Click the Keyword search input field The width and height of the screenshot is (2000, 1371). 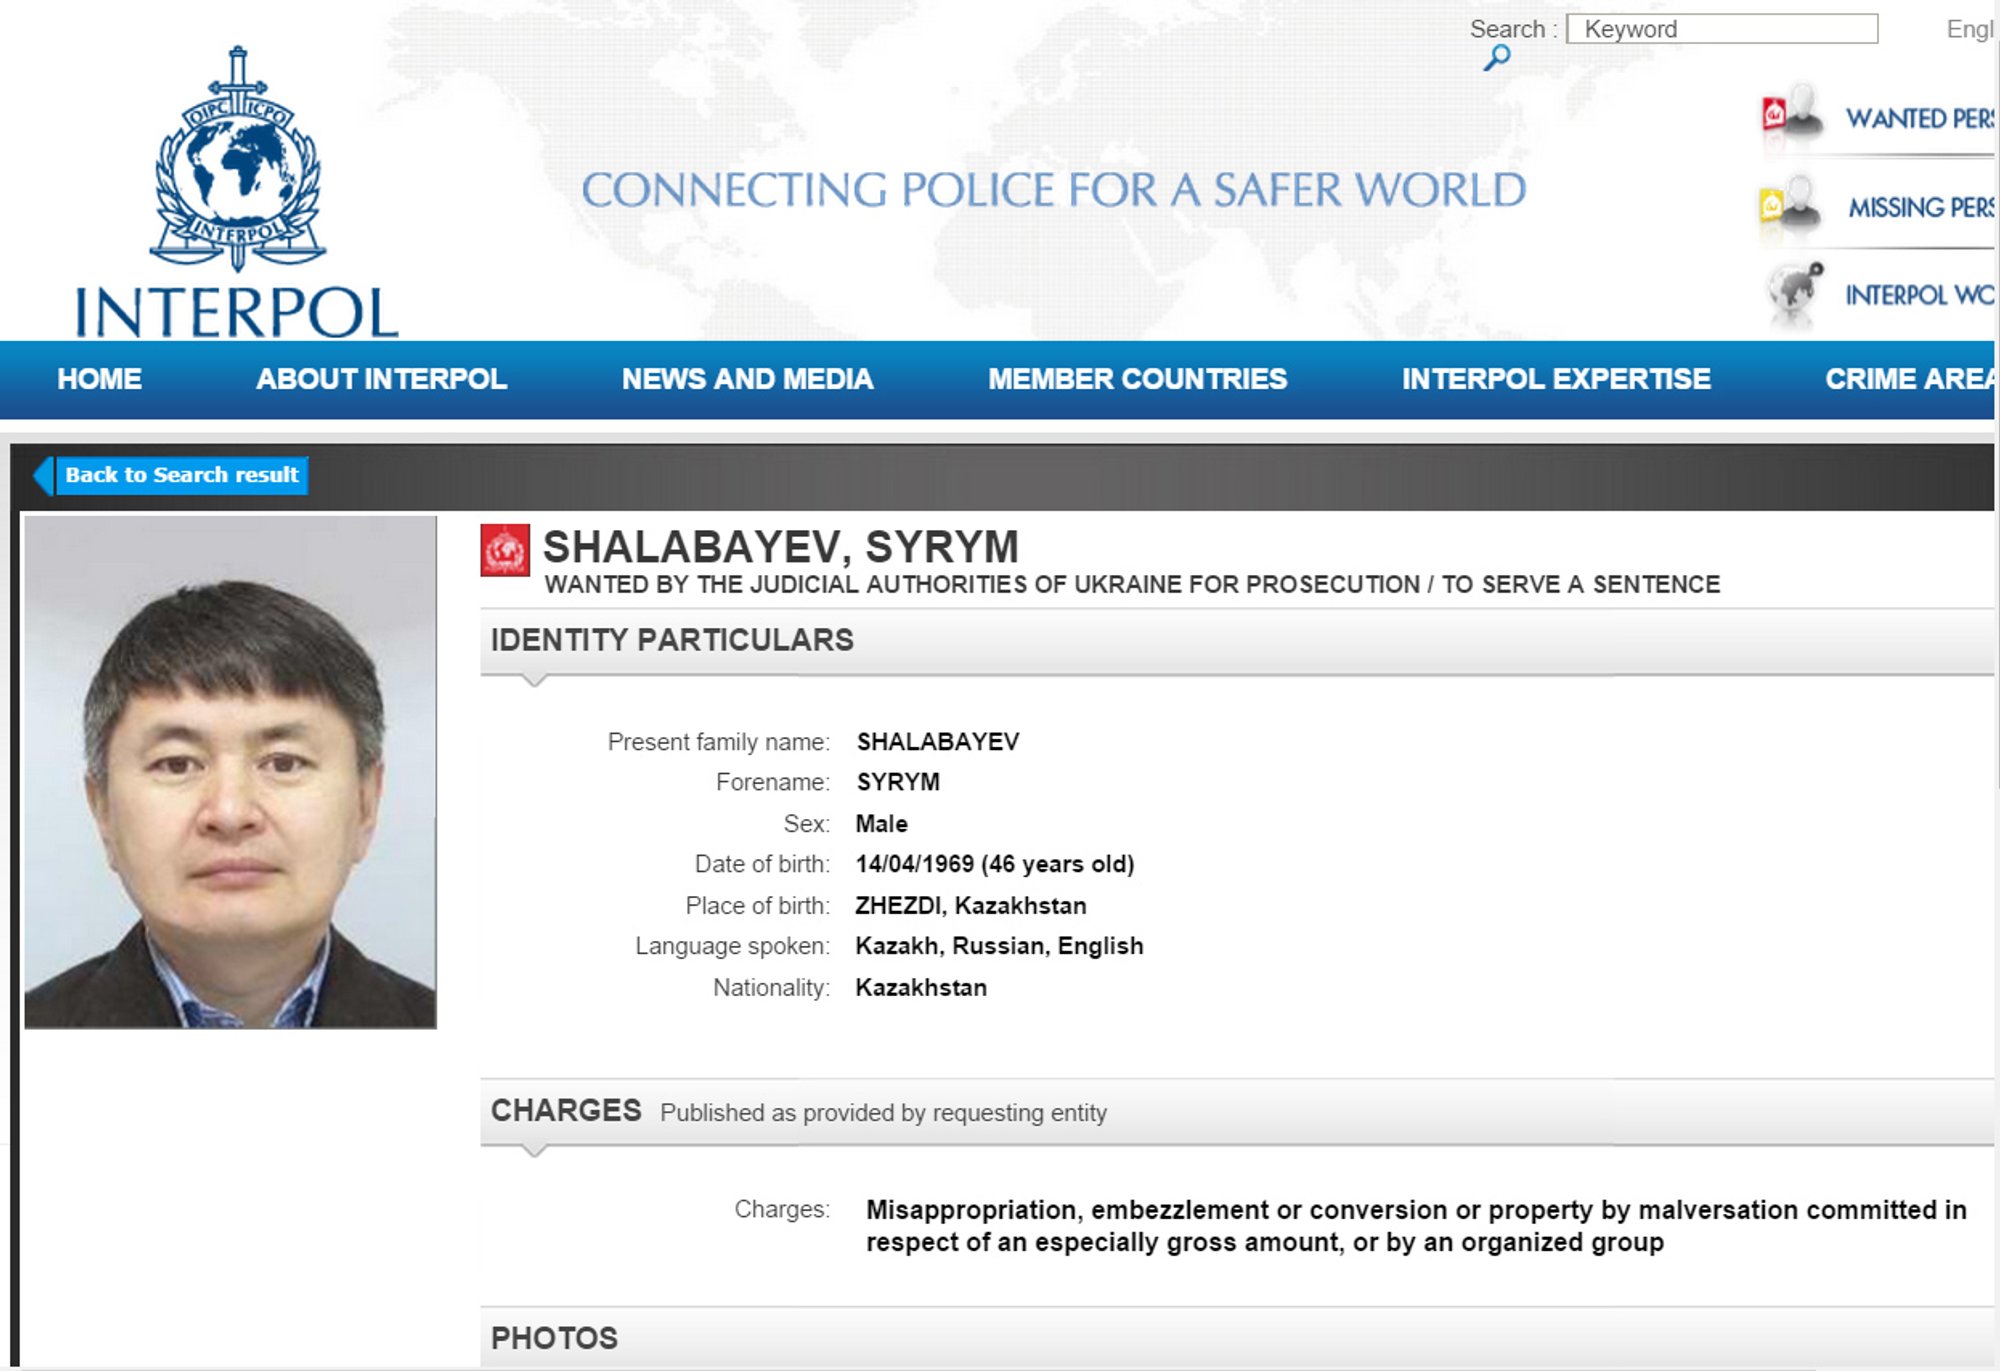(1721, 29)
